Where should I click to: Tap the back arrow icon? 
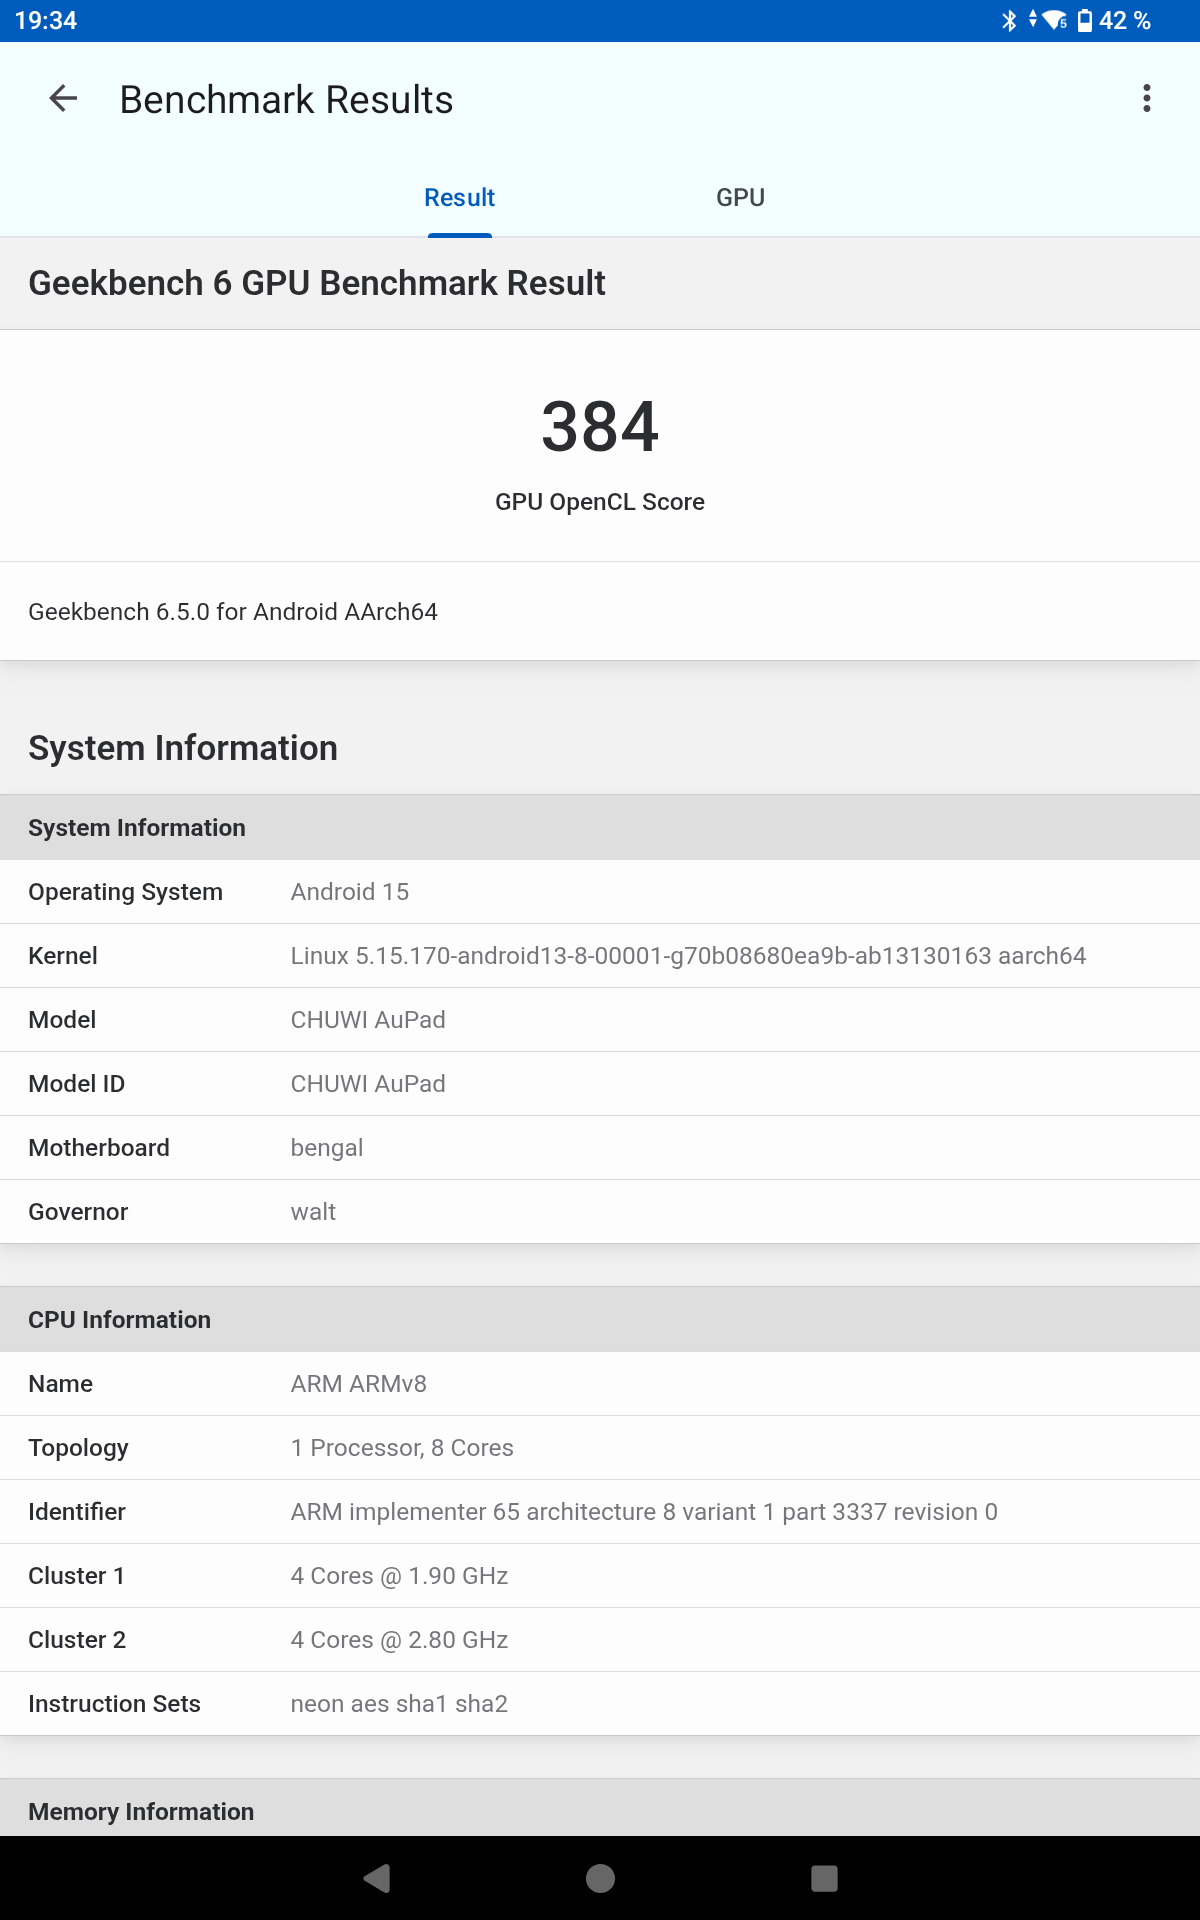[63, 98]
